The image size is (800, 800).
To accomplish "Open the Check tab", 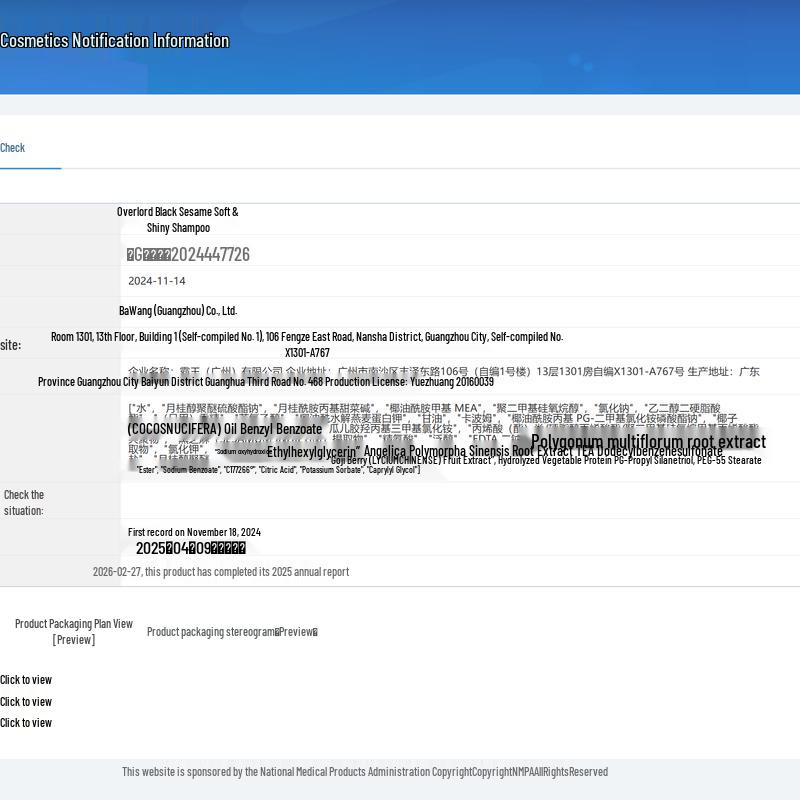I will 12,148.
